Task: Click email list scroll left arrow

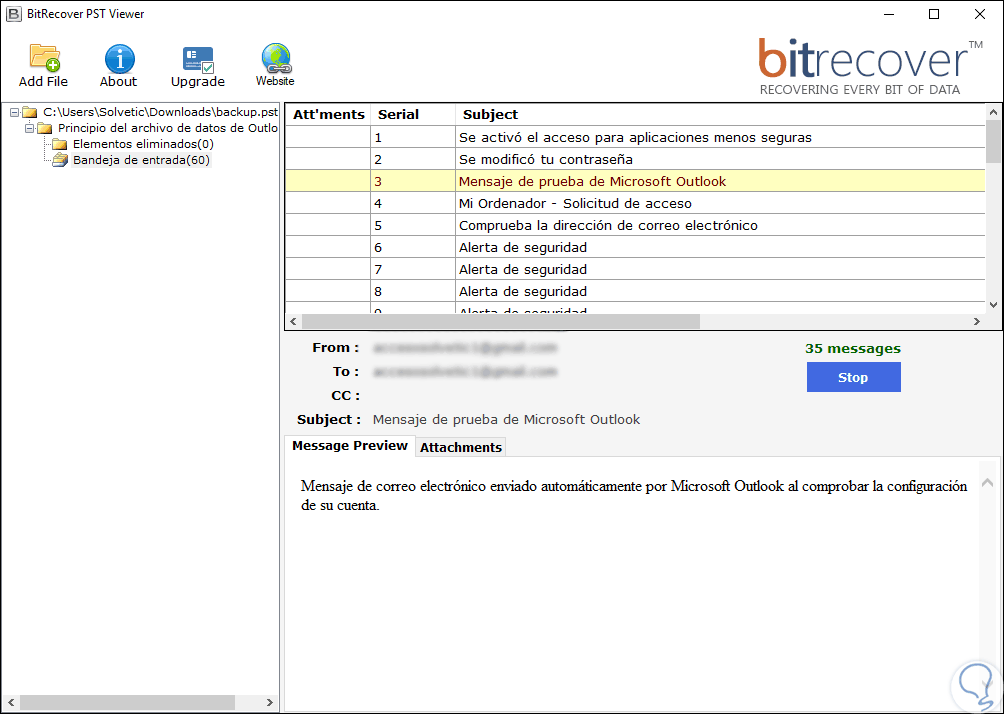Action: tap(293, 321)
